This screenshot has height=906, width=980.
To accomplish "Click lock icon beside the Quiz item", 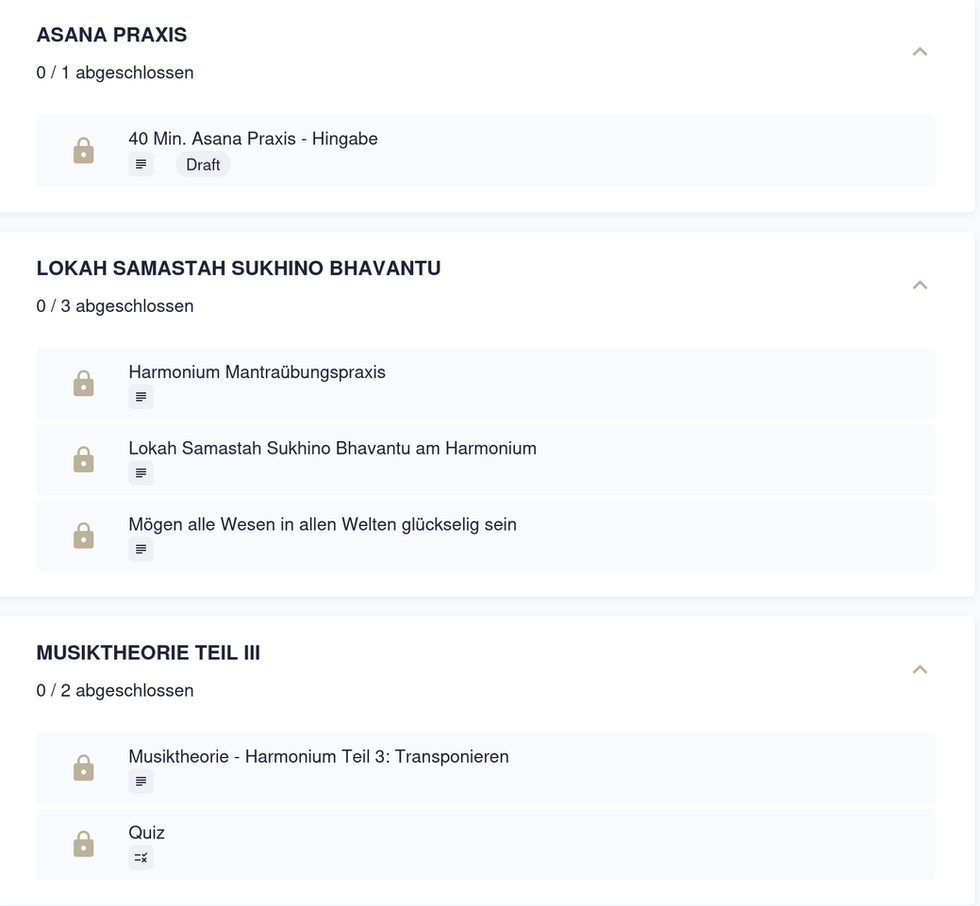I will point(84,844).
